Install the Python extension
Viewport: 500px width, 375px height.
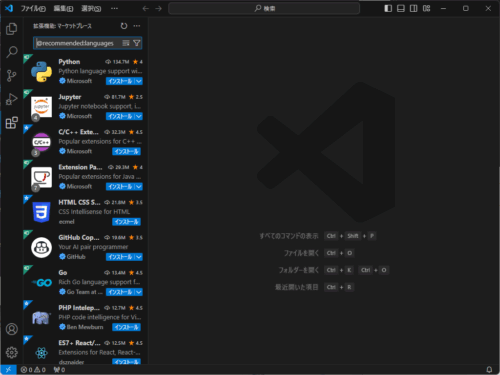click(x=120, y=81)
